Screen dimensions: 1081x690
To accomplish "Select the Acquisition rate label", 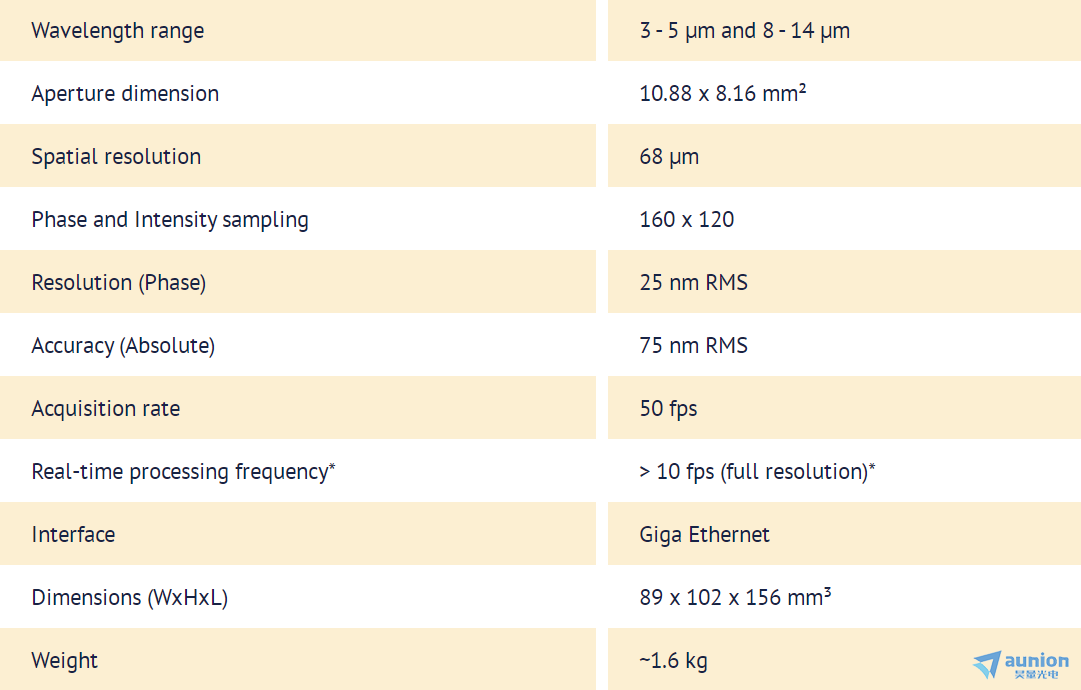I will click(106, 409).
